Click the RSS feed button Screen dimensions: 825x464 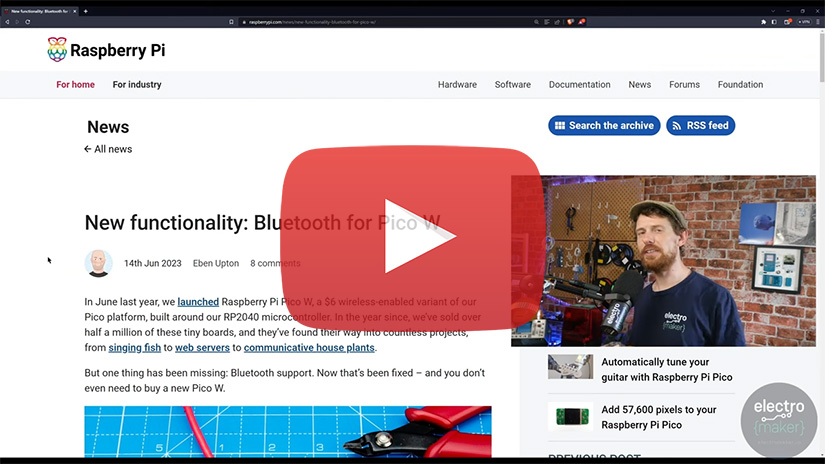[x=700, y=125]
